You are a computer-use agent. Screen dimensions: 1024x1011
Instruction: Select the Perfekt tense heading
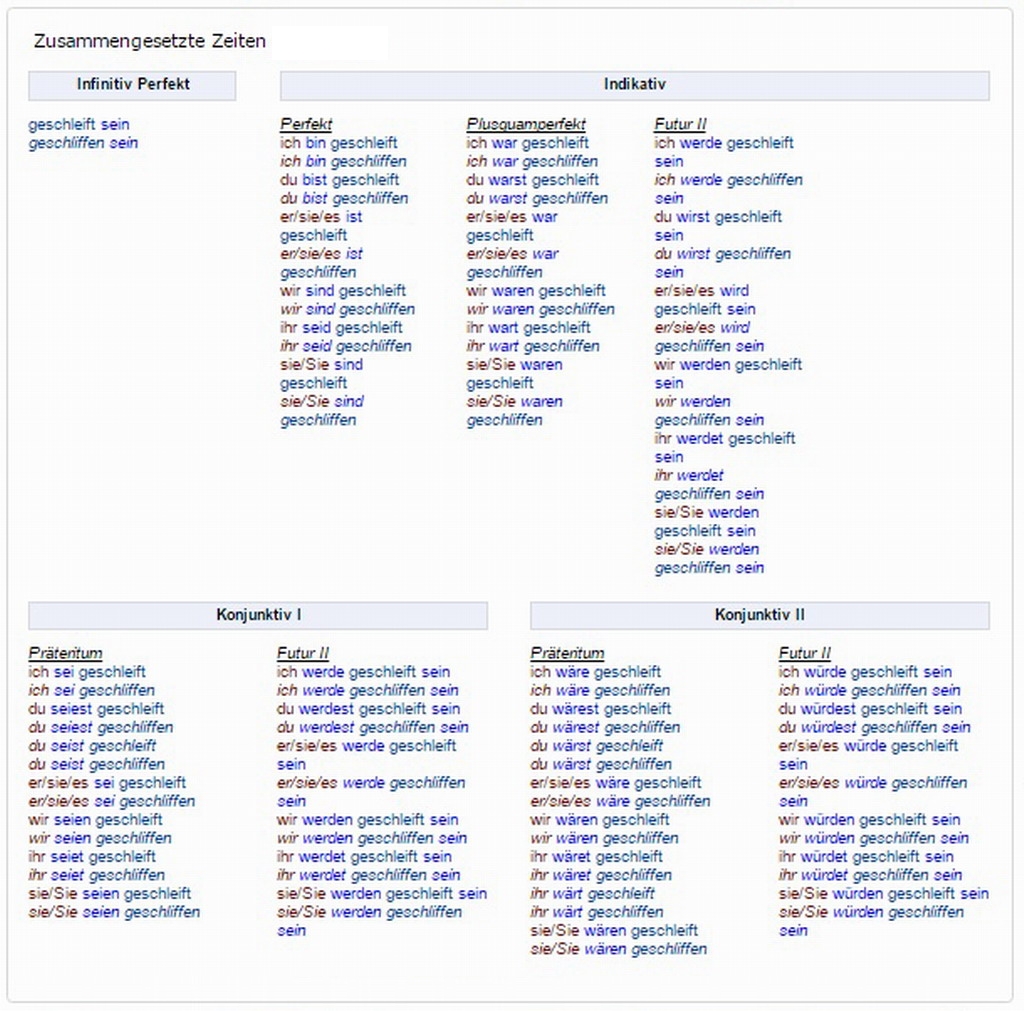306,125
